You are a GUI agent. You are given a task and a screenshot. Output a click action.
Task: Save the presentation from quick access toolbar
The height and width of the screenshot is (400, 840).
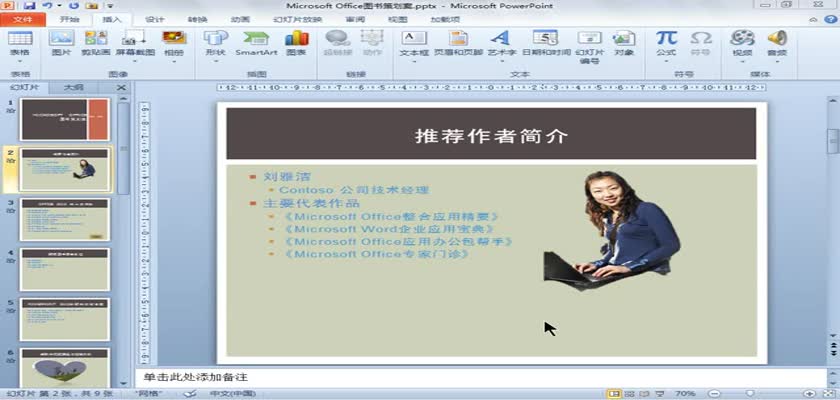29,6
